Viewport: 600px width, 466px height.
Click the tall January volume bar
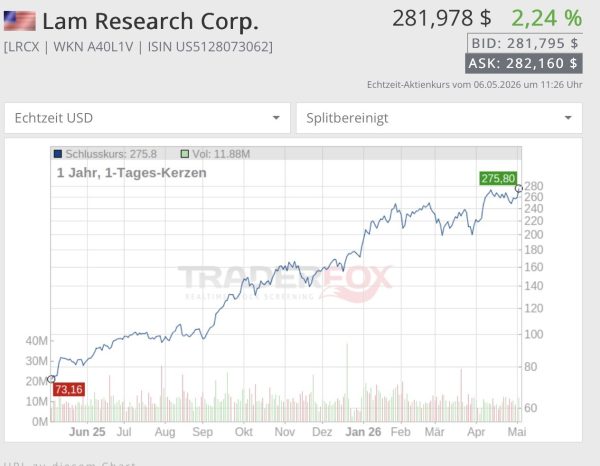point(347,383)
